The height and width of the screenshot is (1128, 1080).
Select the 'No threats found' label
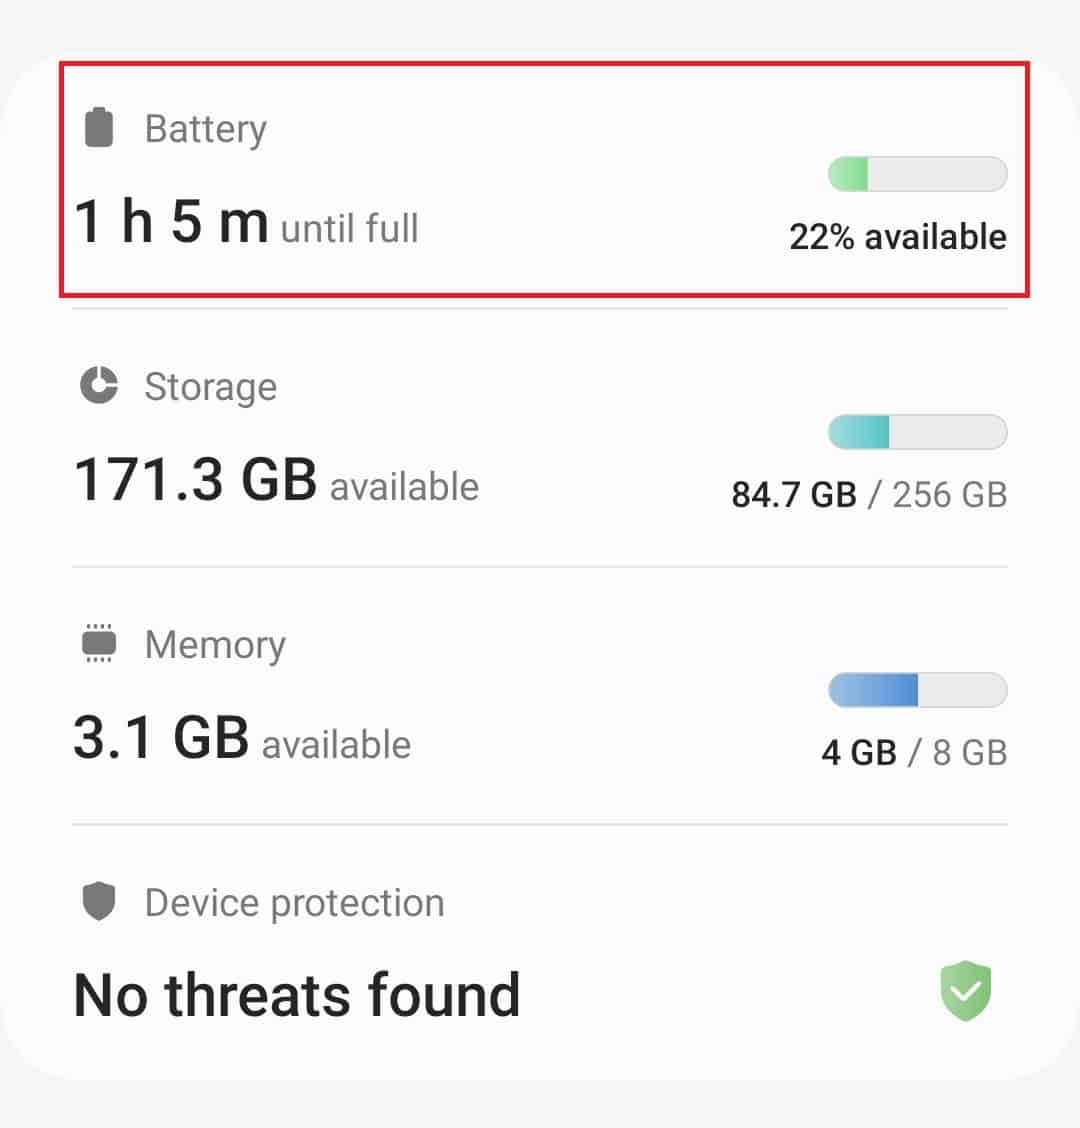297,992
